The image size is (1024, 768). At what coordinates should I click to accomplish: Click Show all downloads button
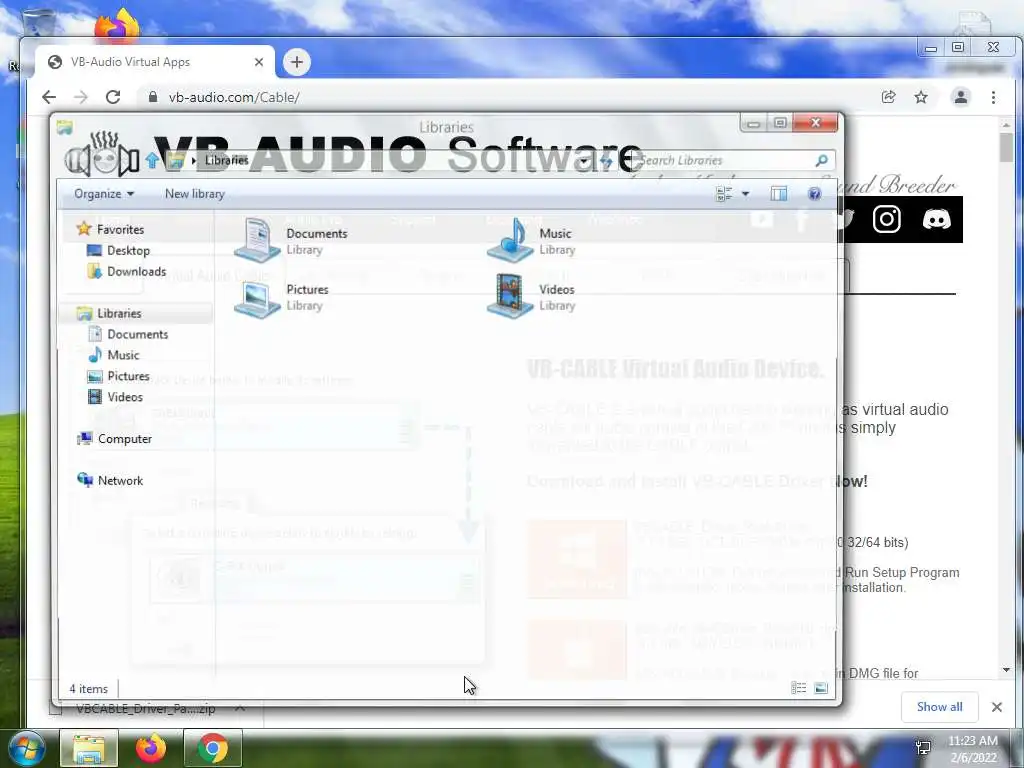939,707
